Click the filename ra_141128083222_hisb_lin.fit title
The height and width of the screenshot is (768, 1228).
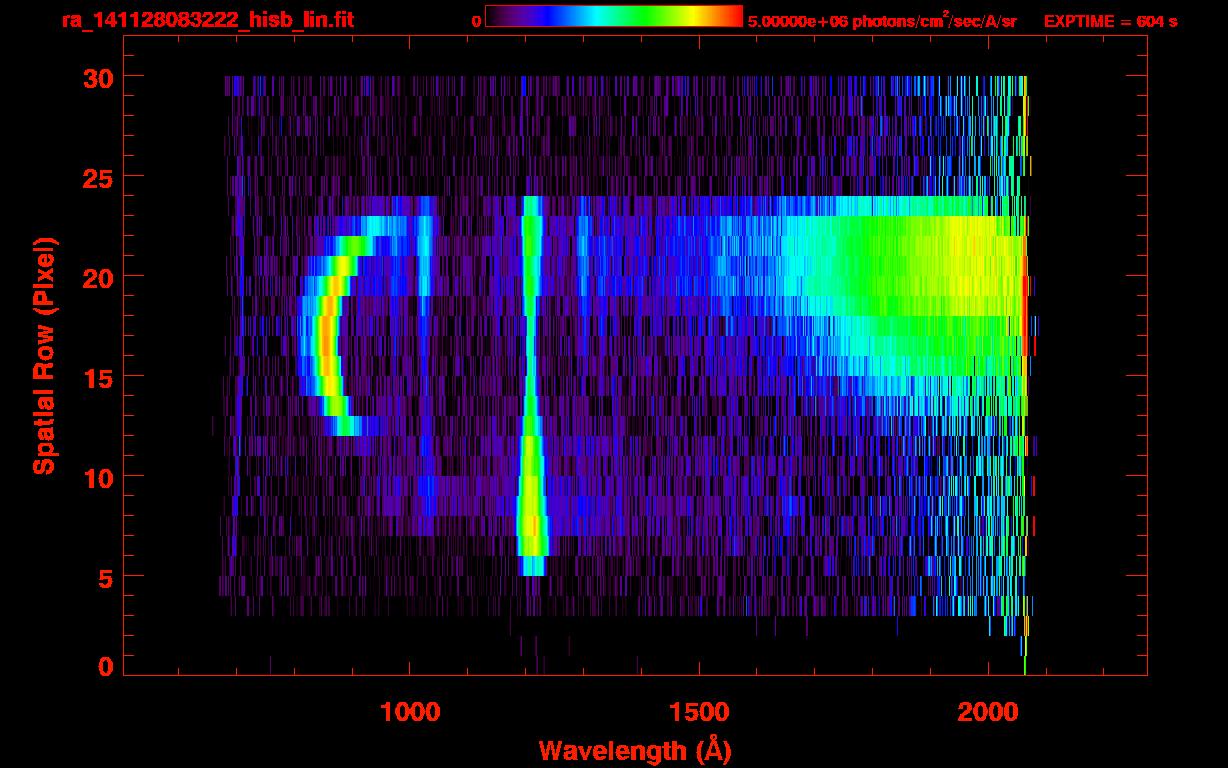(x=207, y=20)
